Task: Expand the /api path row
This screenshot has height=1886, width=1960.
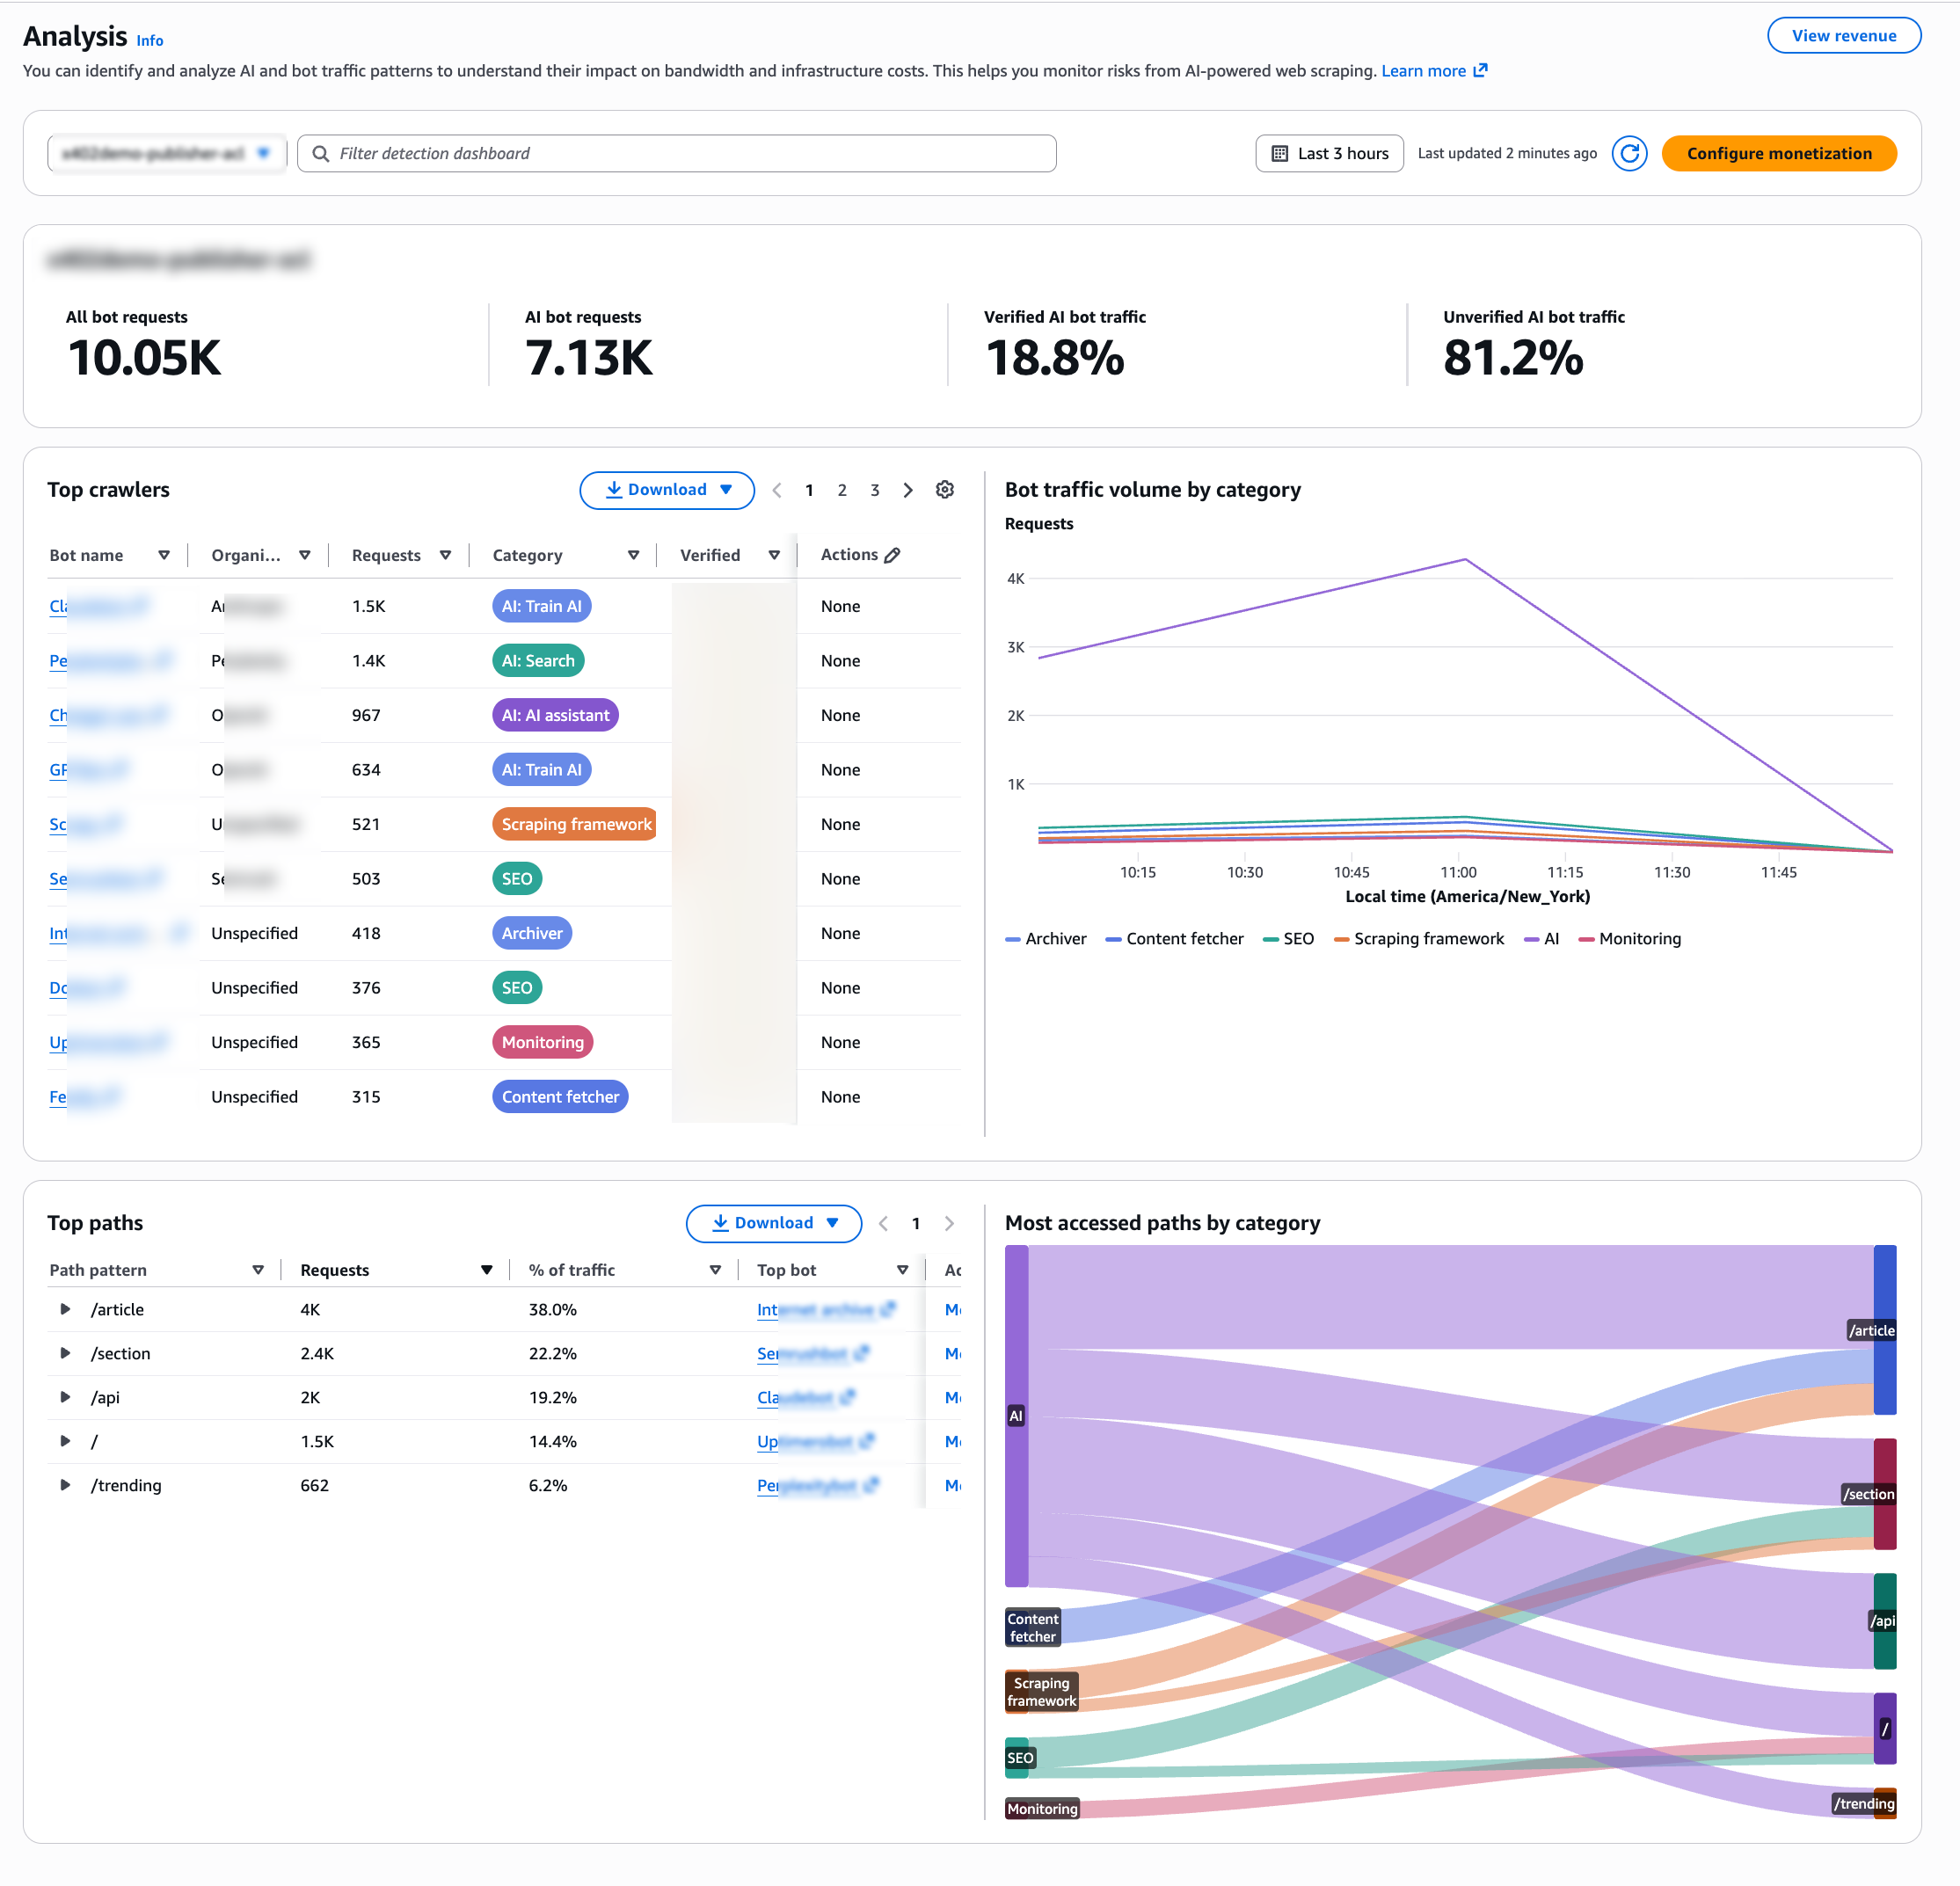Action: tap(65, 1397)
